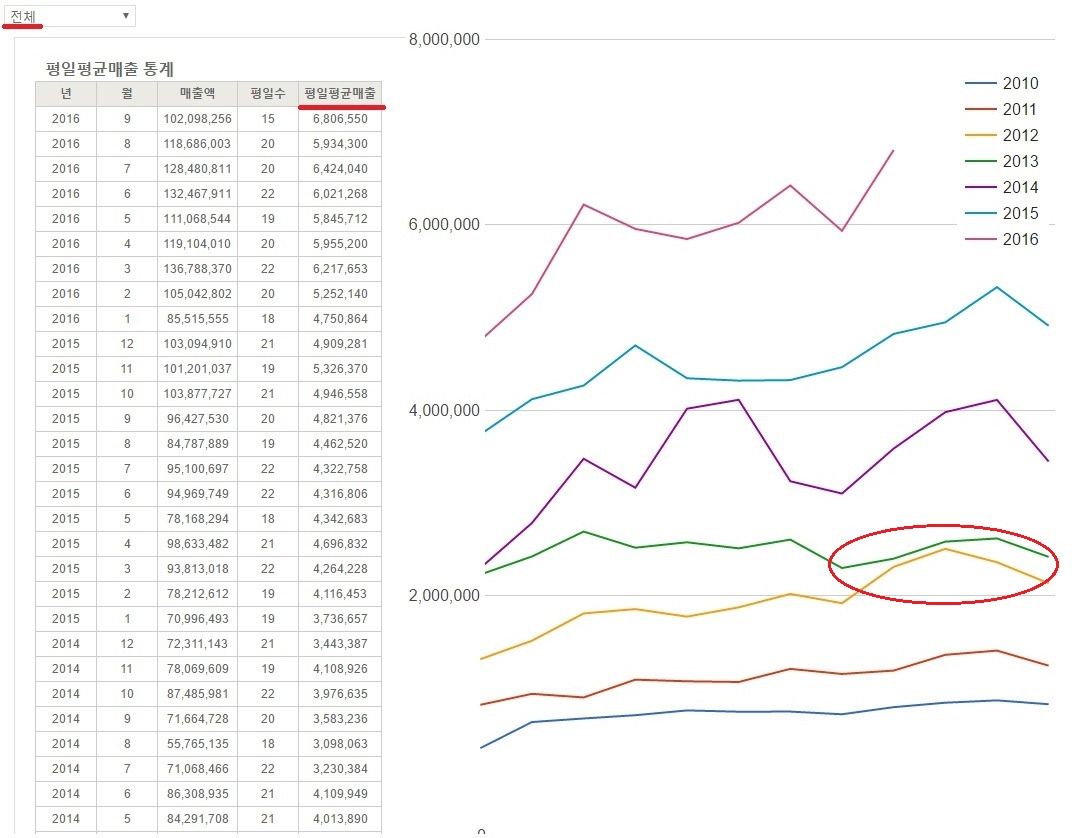Click average cell 4,462,520
The image size is (1076, 838).
[340, 444]
